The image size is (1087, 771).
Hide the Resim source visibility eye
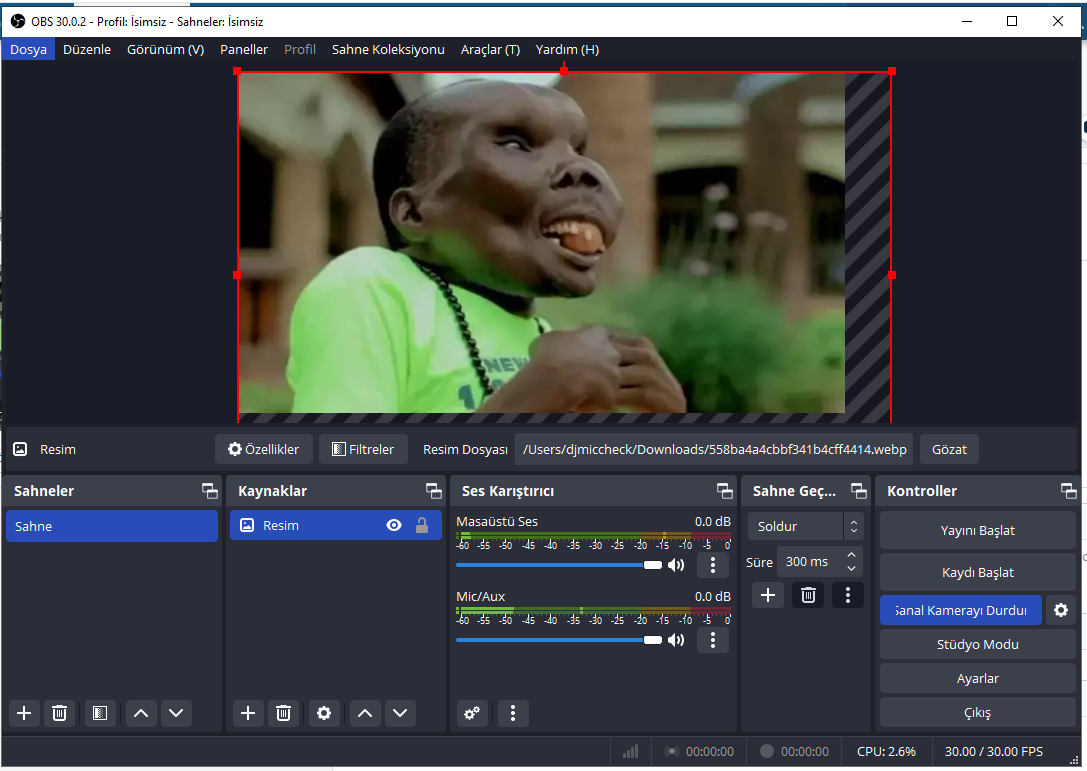tap(394, 526)
